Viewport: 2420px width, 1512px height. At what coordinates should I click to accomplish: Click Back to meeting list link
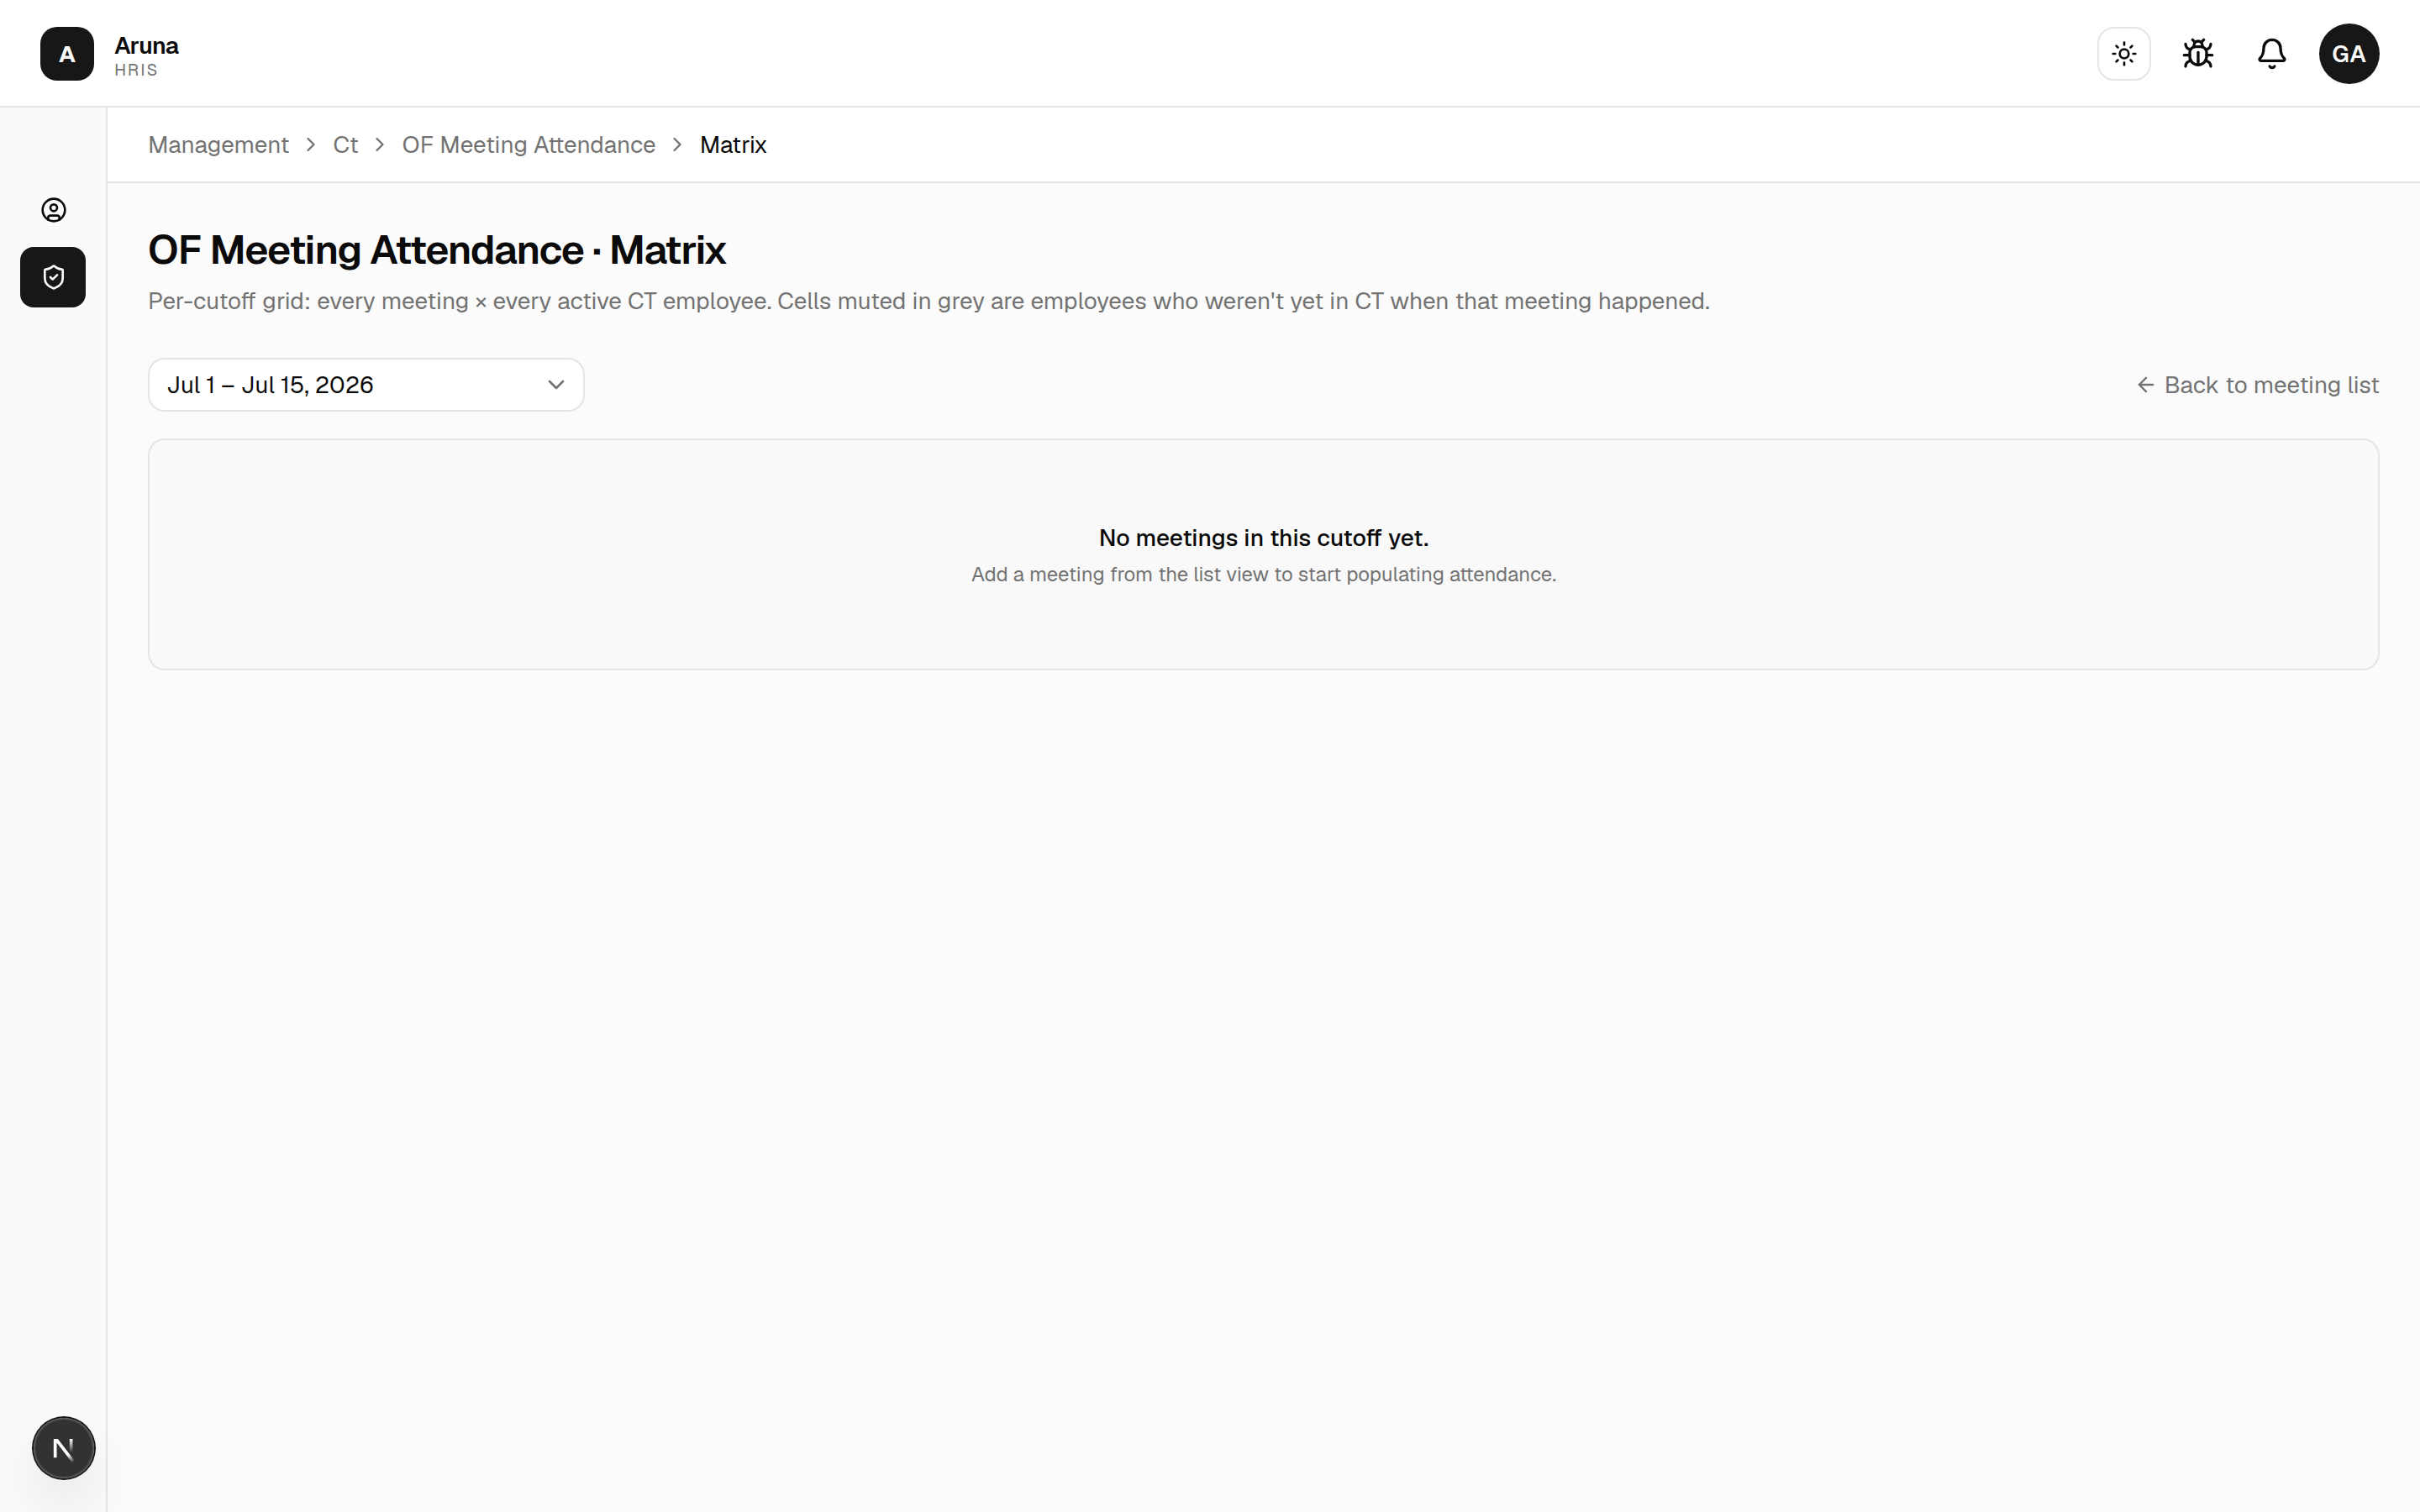(2258, 385)
